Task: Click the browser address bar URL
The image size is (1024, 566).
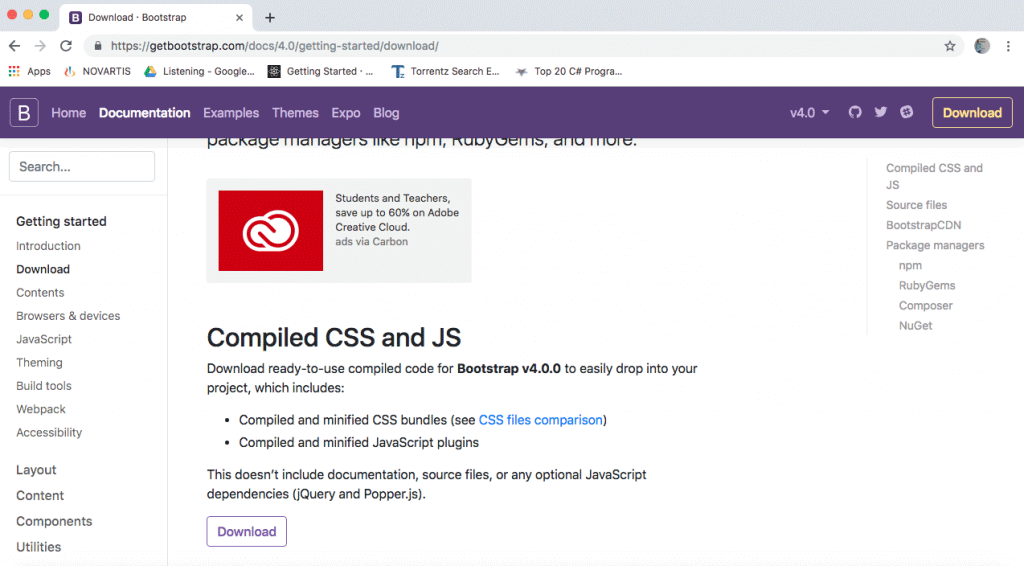Action: (x=274, y=46)
